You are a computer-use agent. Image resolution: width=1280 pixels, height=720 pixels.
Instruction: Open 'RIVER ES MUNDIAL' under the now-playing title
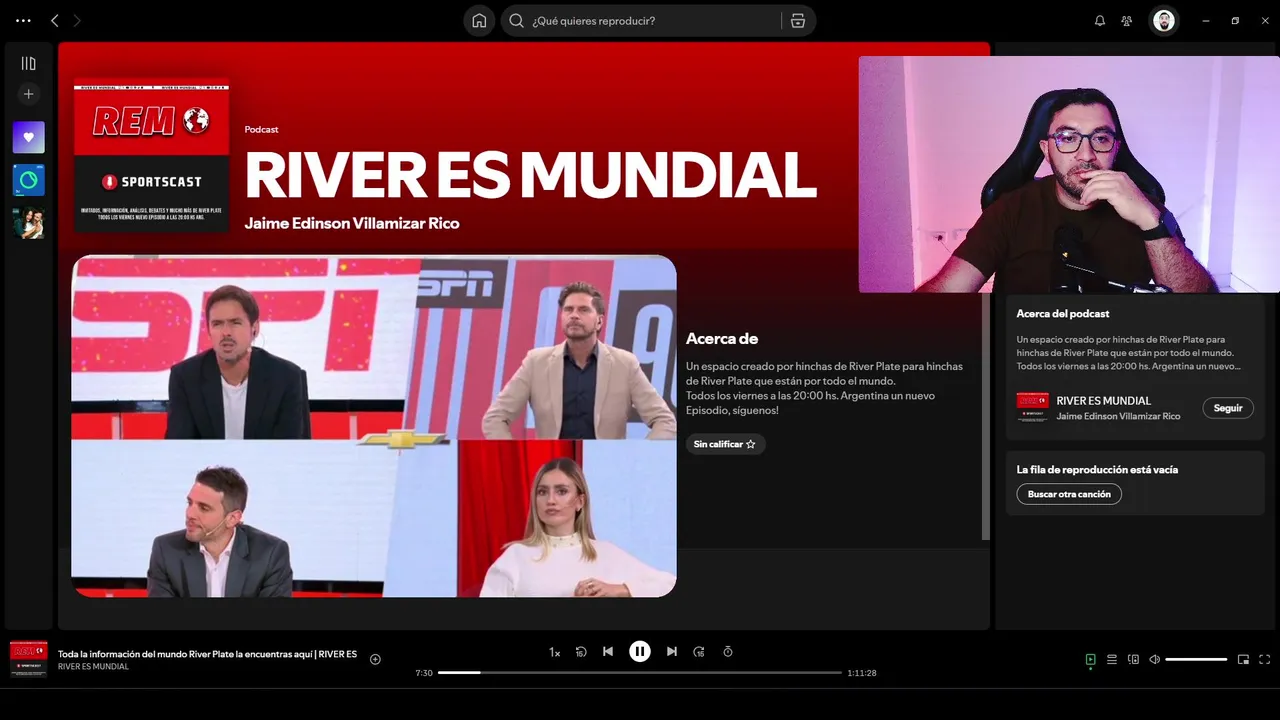pos(93,667)
